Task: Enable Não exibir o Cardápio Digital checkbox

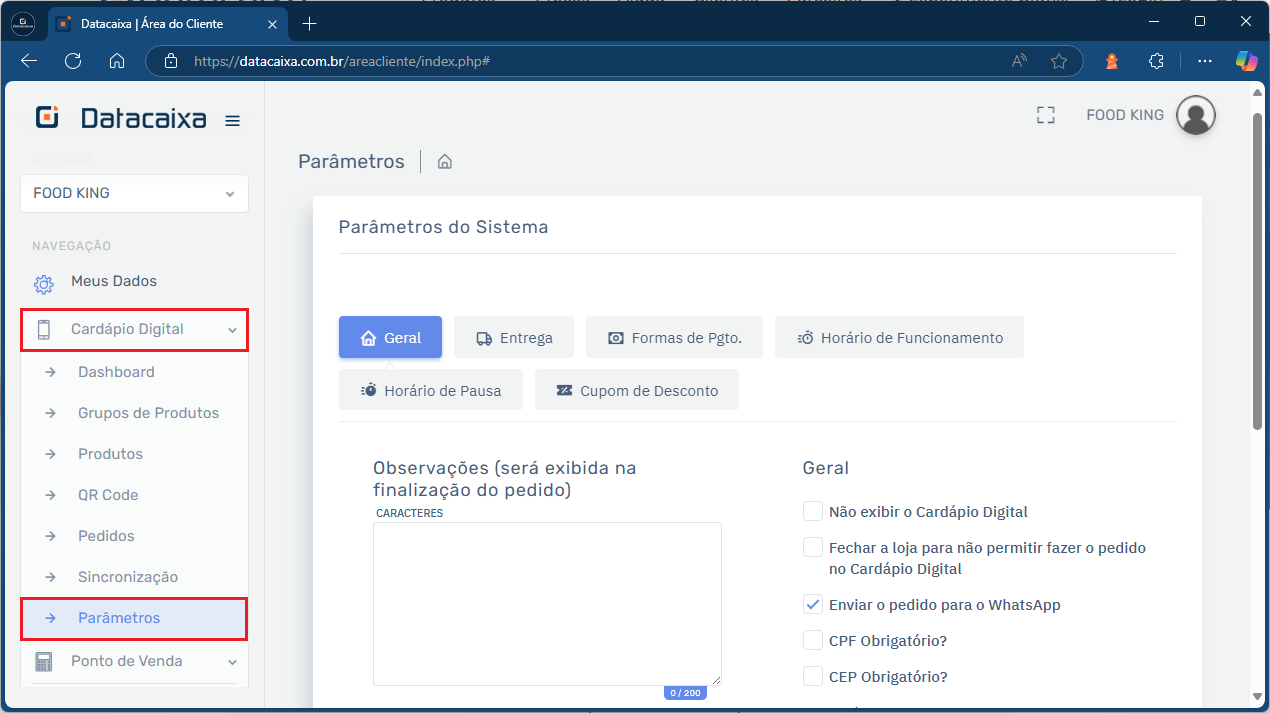Action: coord(813,512)
